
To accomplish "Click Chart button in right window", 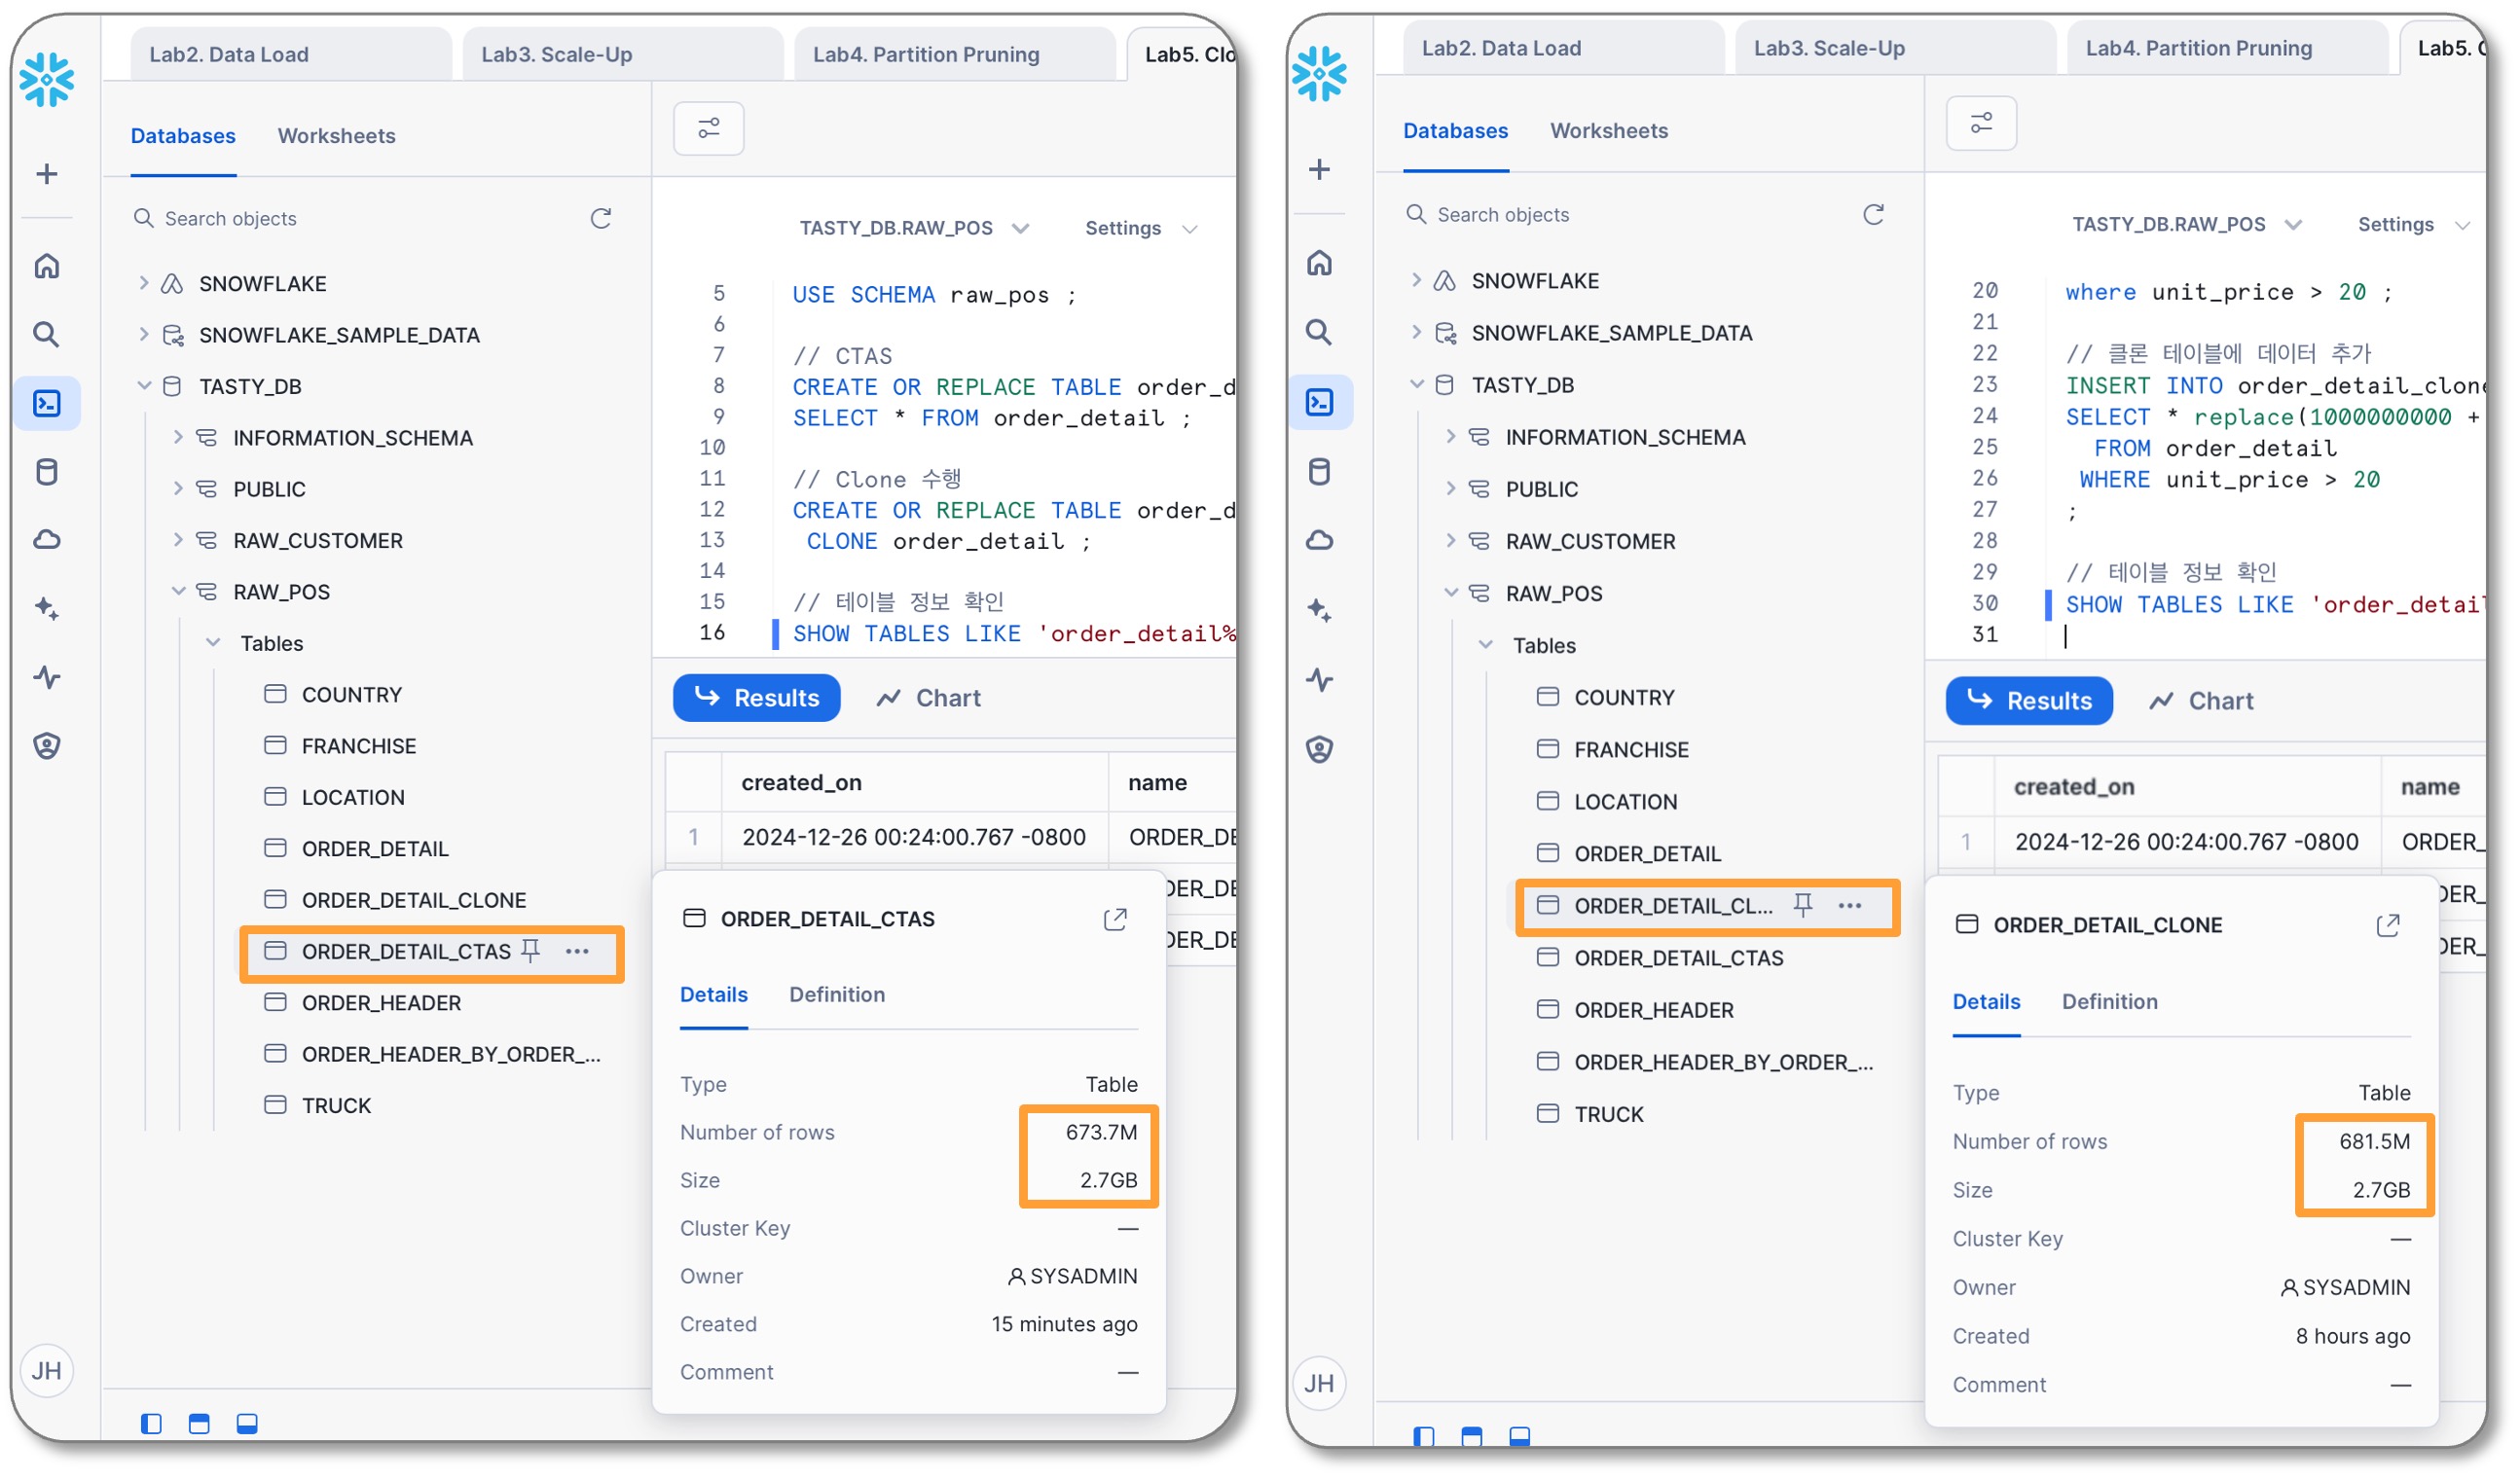I will point(2202,701).
